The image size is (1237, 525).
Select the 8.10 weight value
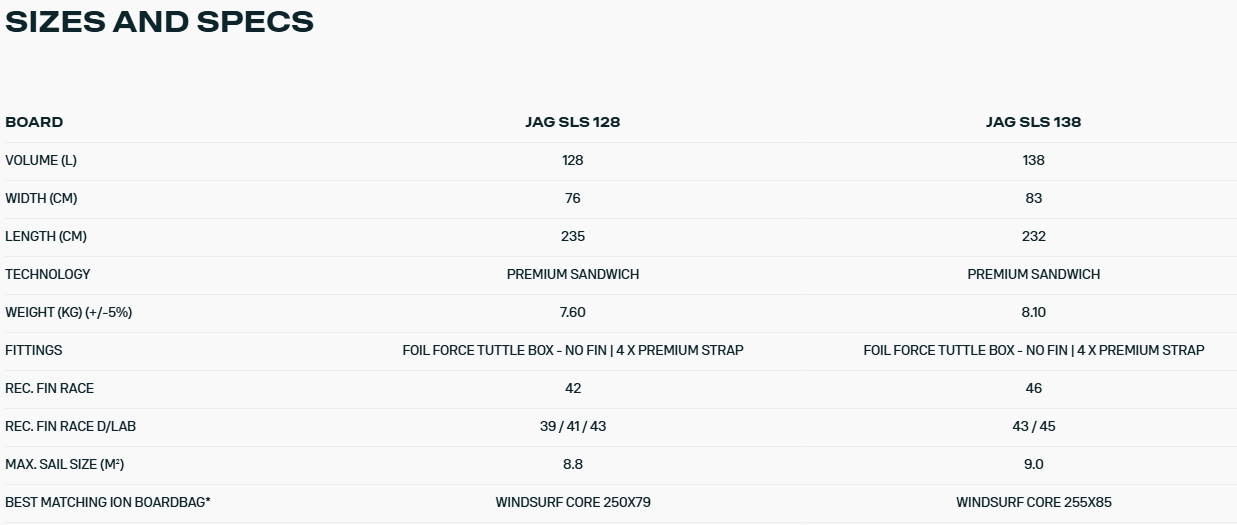coord(1033,312)
